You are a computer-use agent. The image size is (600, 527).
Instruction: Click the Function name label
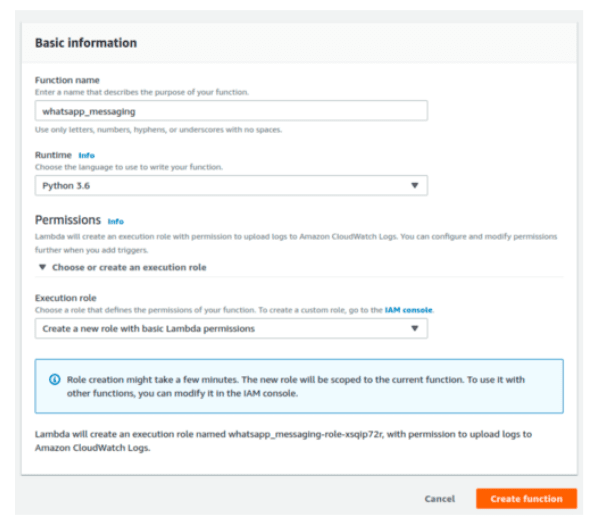[x=67, y=80]
